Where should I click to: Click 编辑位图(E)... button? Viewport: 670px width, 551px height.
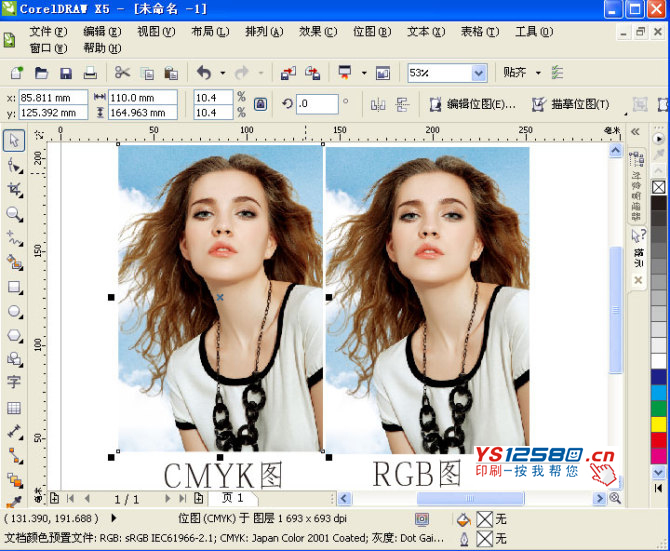(472, 104)
